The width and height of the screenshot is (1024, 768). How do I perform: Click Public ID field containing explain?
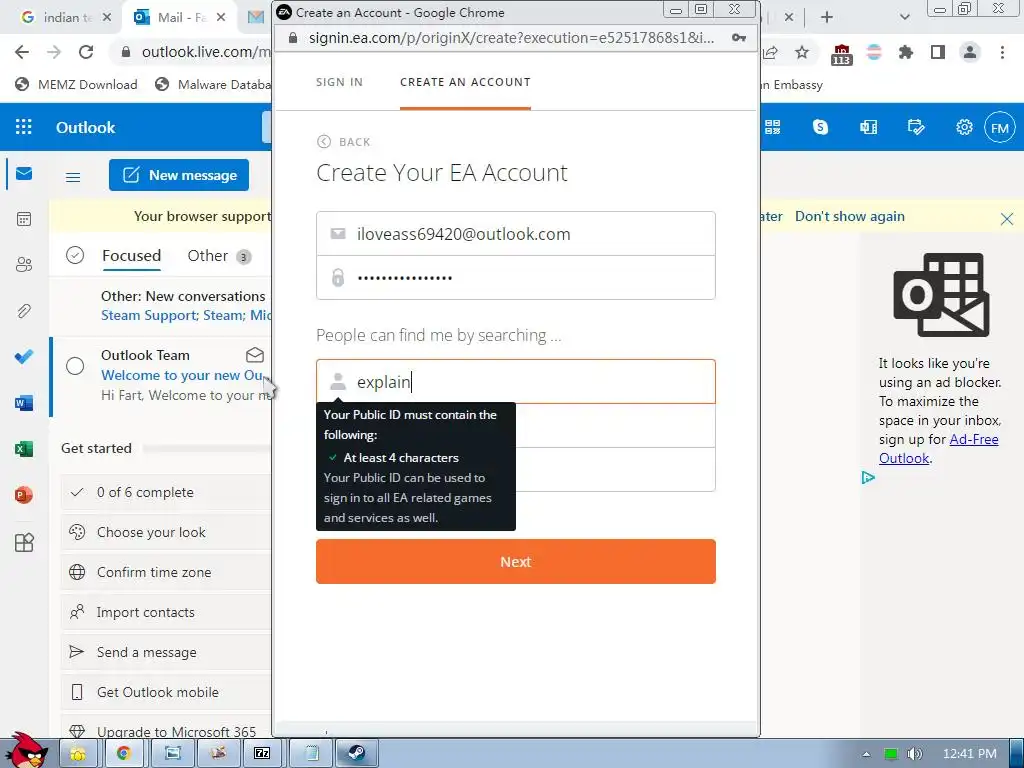516,381
